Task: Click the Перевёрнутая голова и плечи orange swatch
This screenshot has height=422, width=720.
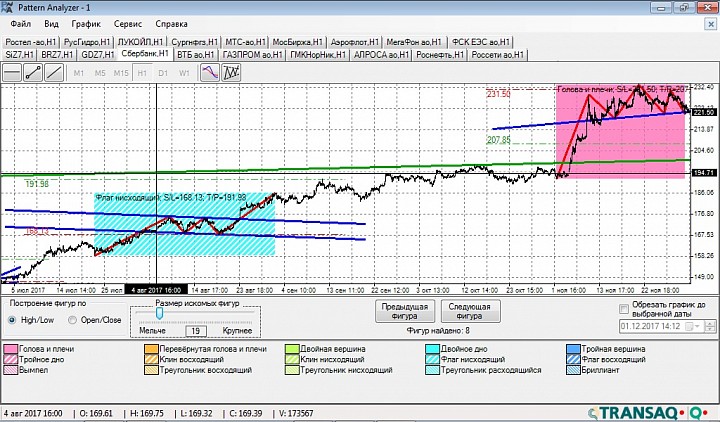Action: pyautogui.click(x=152, y=349)
